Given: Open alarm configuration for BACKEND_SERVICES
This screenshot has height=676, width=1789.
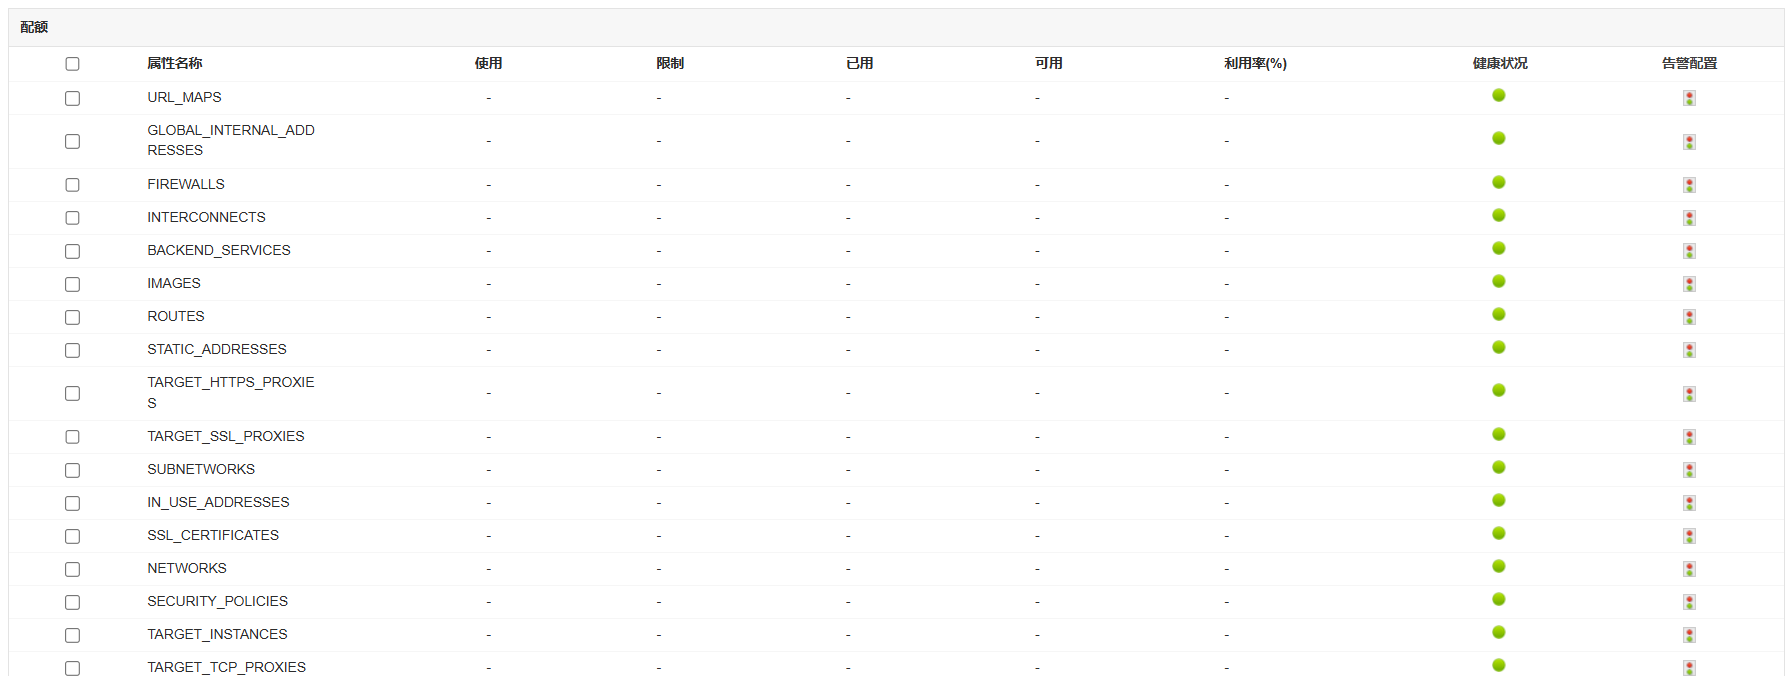Looking at the screenshot, I should tap(1689, 251).
